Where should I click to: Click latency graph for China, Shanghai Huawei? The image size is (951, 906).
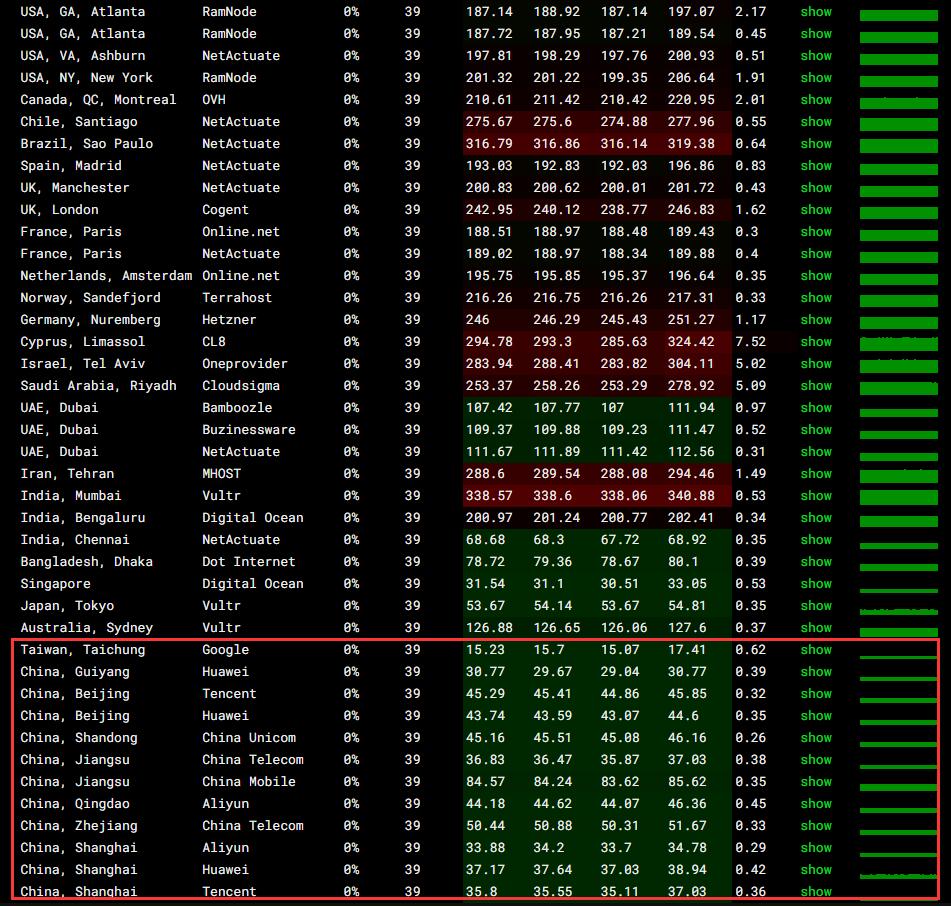click(899, 875)
